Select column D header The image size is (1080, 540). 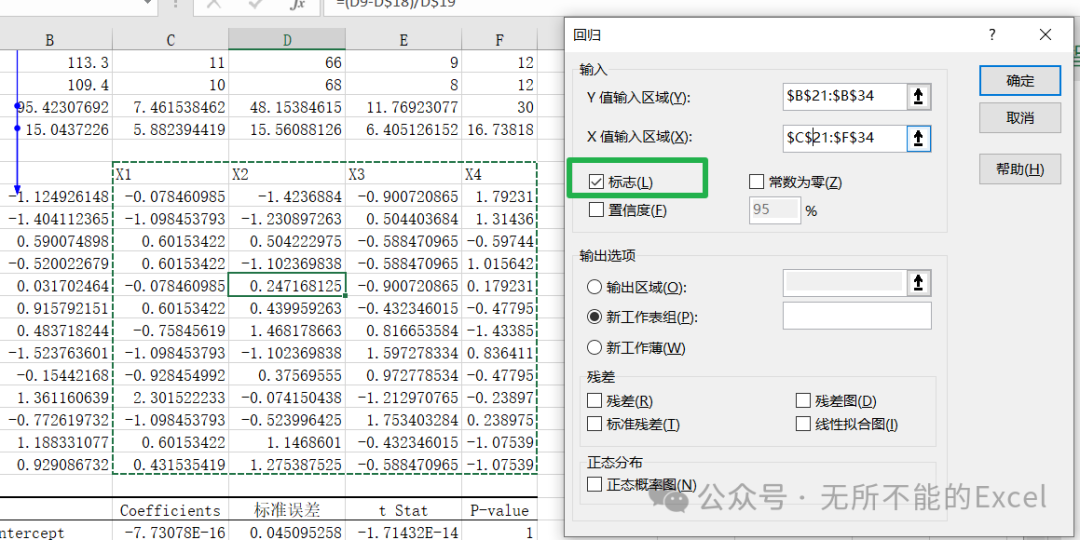point(287,40)
